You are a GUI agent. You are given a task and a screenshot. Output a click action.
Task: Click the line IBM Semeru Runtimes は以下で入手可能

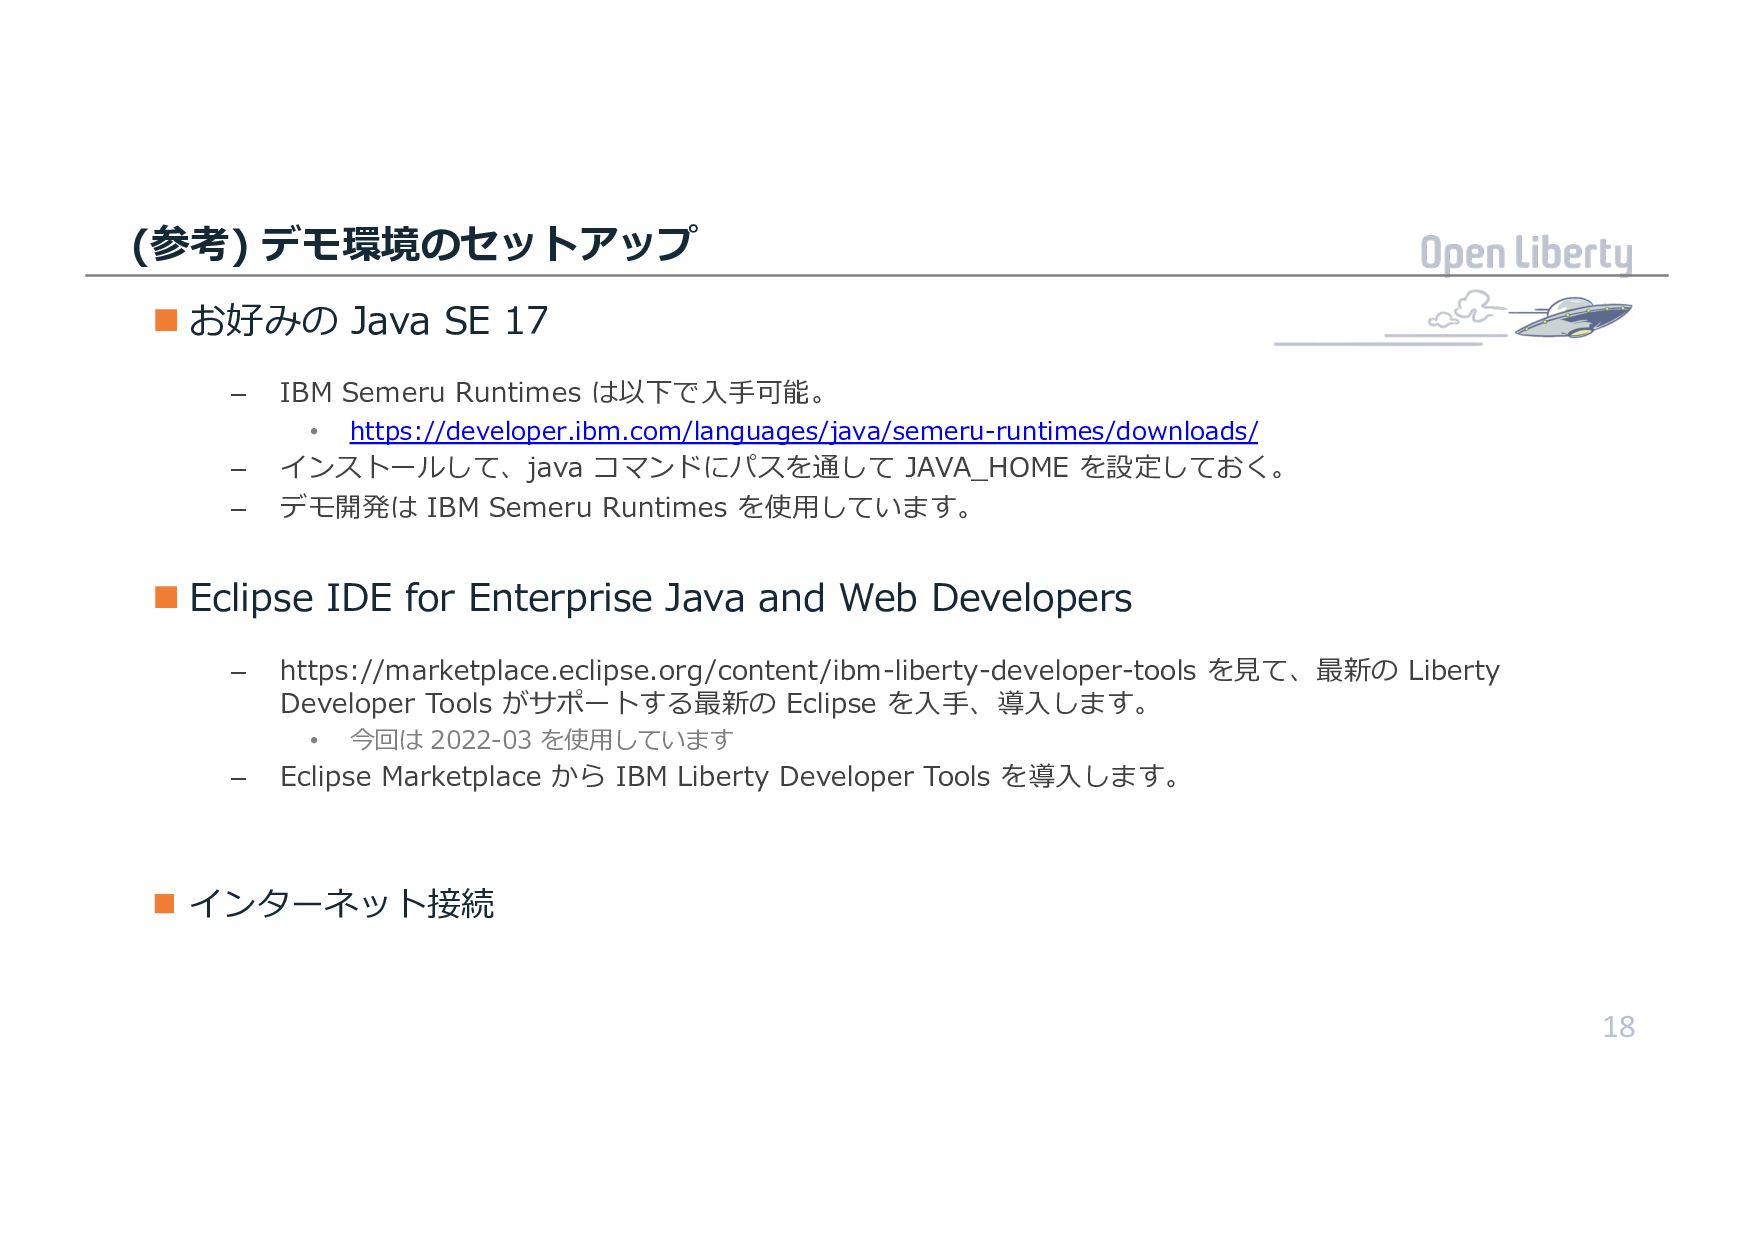coord(553,392)
